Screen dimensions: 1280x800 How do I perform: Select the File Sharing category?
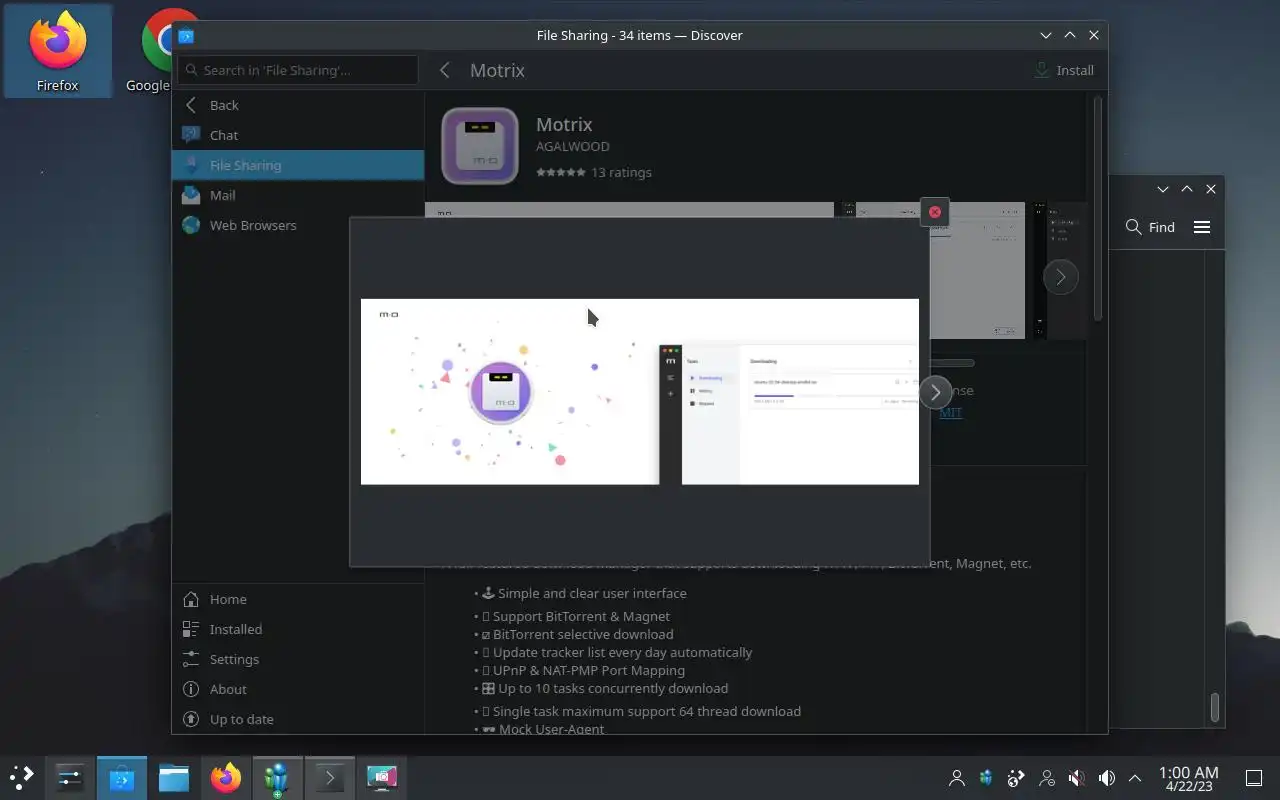point(298,165)
